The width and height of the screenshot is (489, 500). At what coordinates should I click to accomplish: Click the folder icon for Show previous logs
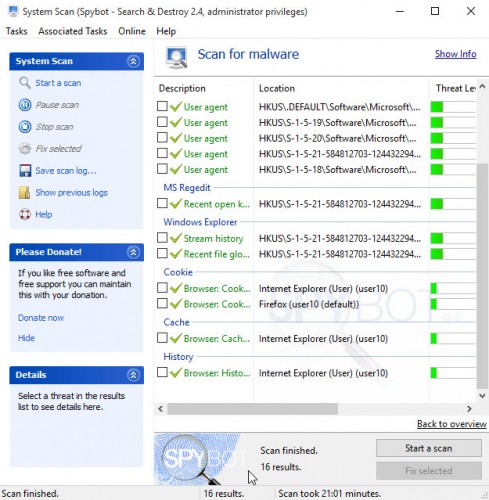(25, 192)
